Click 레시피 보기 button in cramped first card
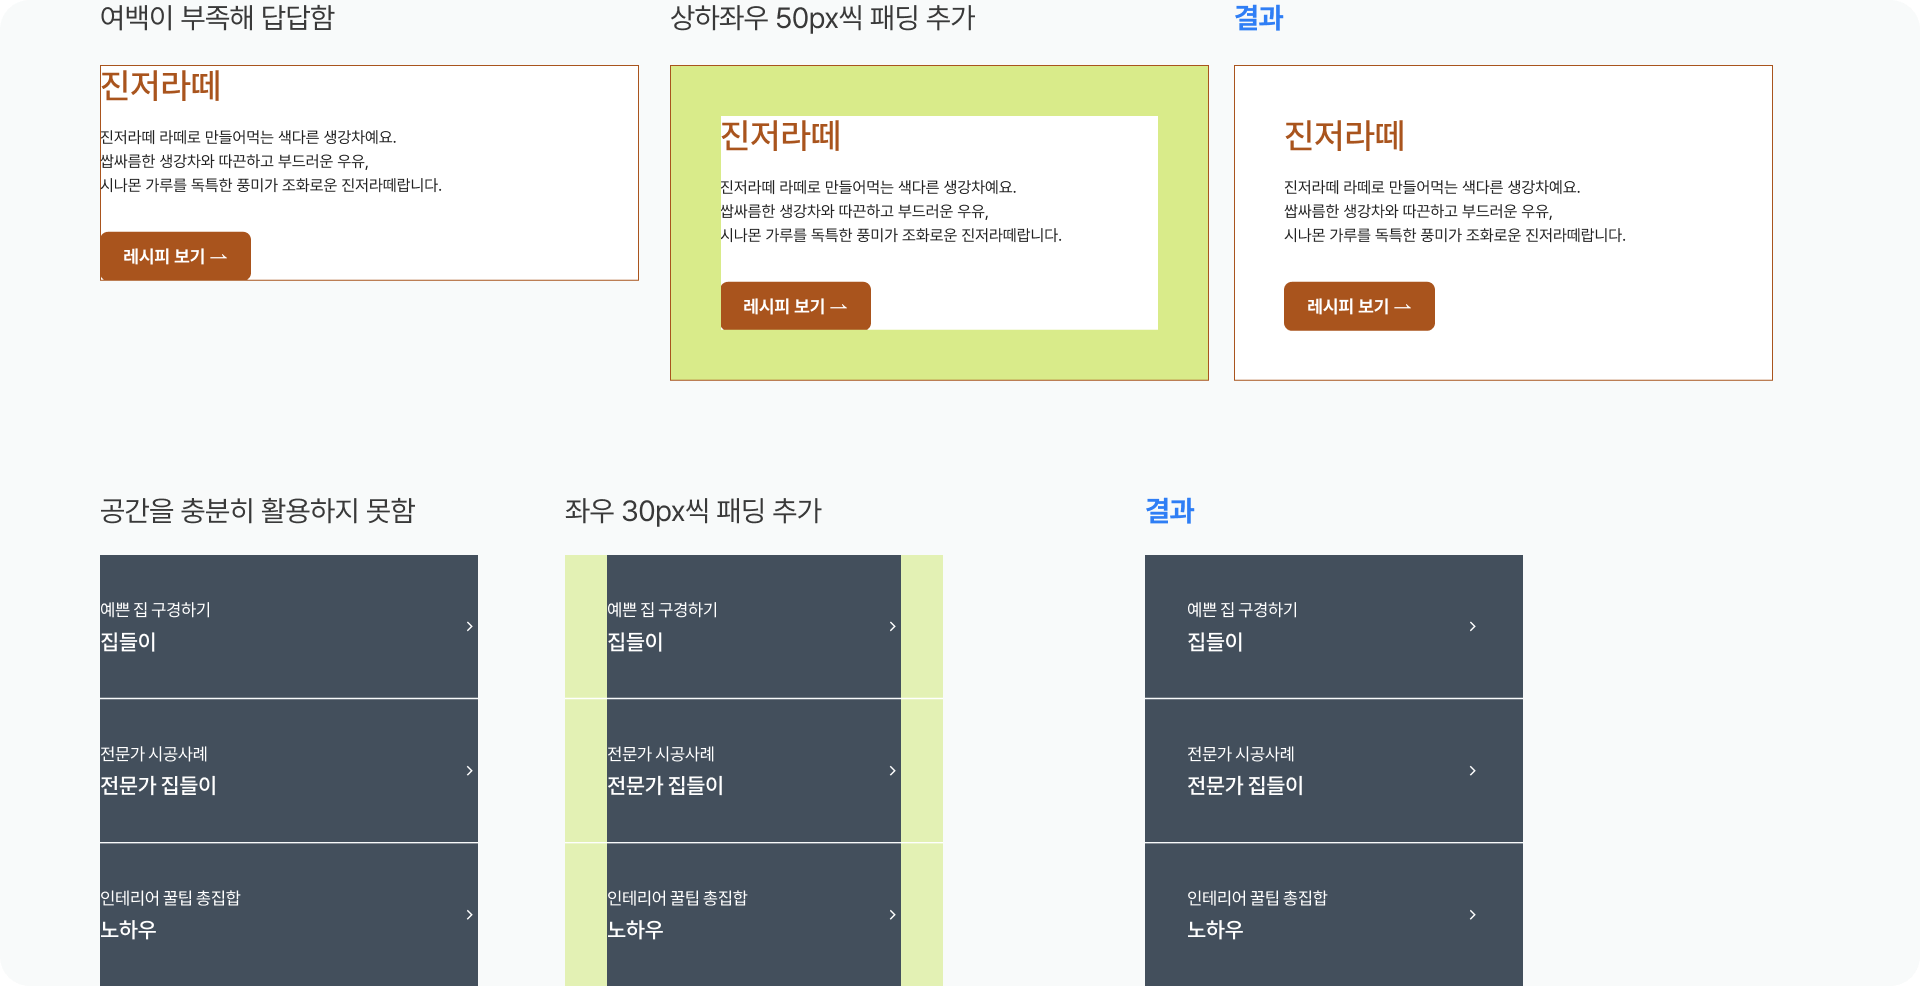Viewport: 1920px width, 986px height. click(175, 256)
